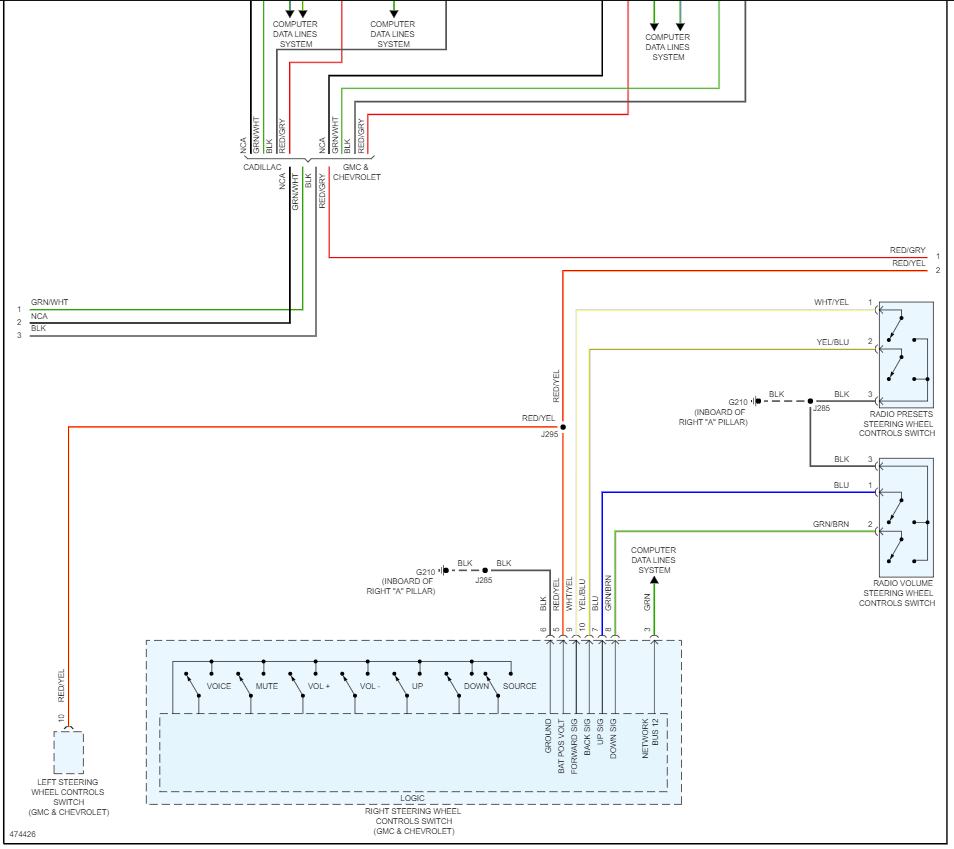Click the VOL + switch symbol

click(x=296, y=684)
